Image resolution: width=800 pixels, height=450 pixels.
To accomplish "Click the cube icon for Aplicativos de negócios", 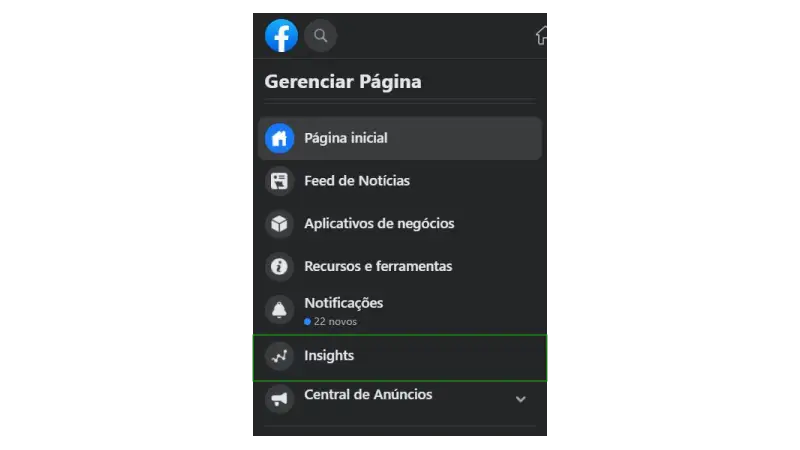I will click(x=279, y=223).
